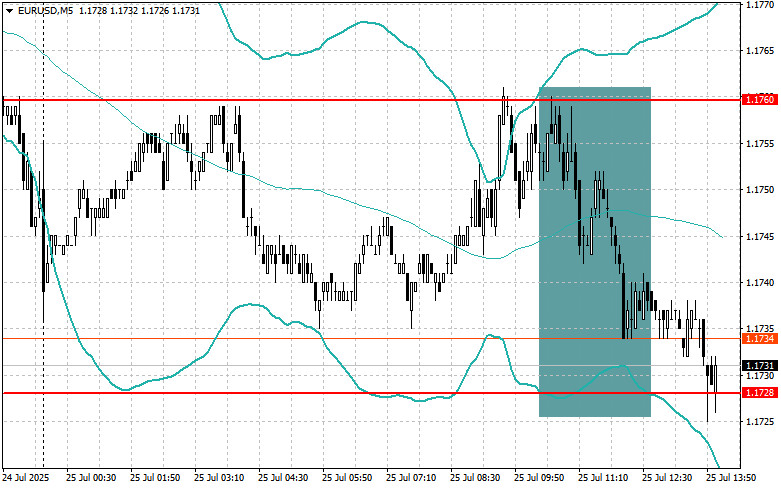Click the 25 Jul 09:50 time label
This screenshot has width=781, height=489.
539,478
